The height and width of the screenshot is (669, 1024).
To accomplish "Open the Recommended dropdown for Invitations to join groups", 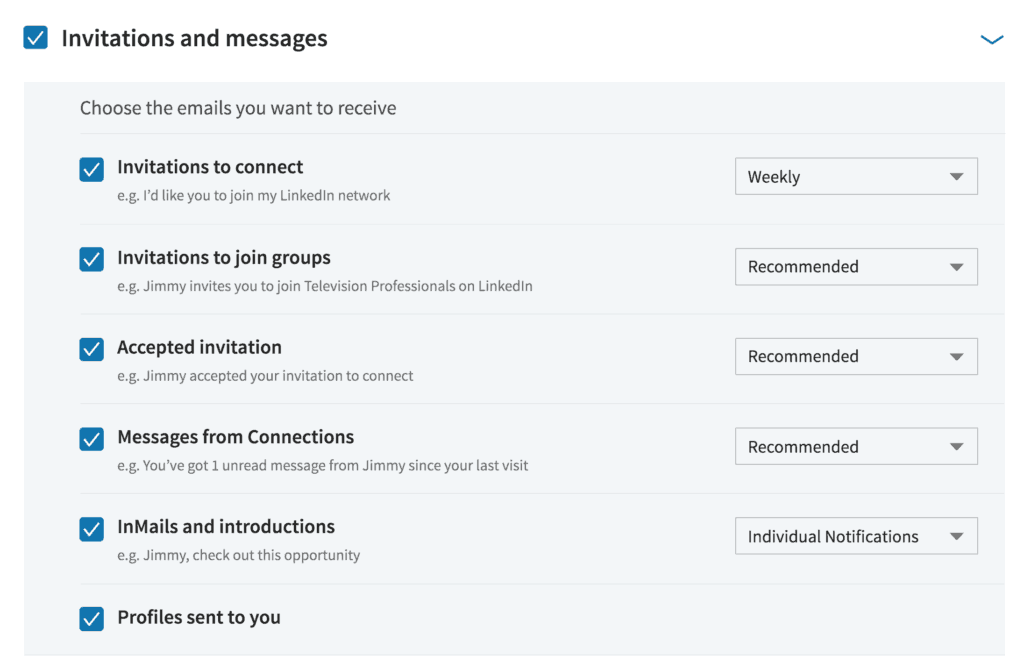I will coord(856,266).
